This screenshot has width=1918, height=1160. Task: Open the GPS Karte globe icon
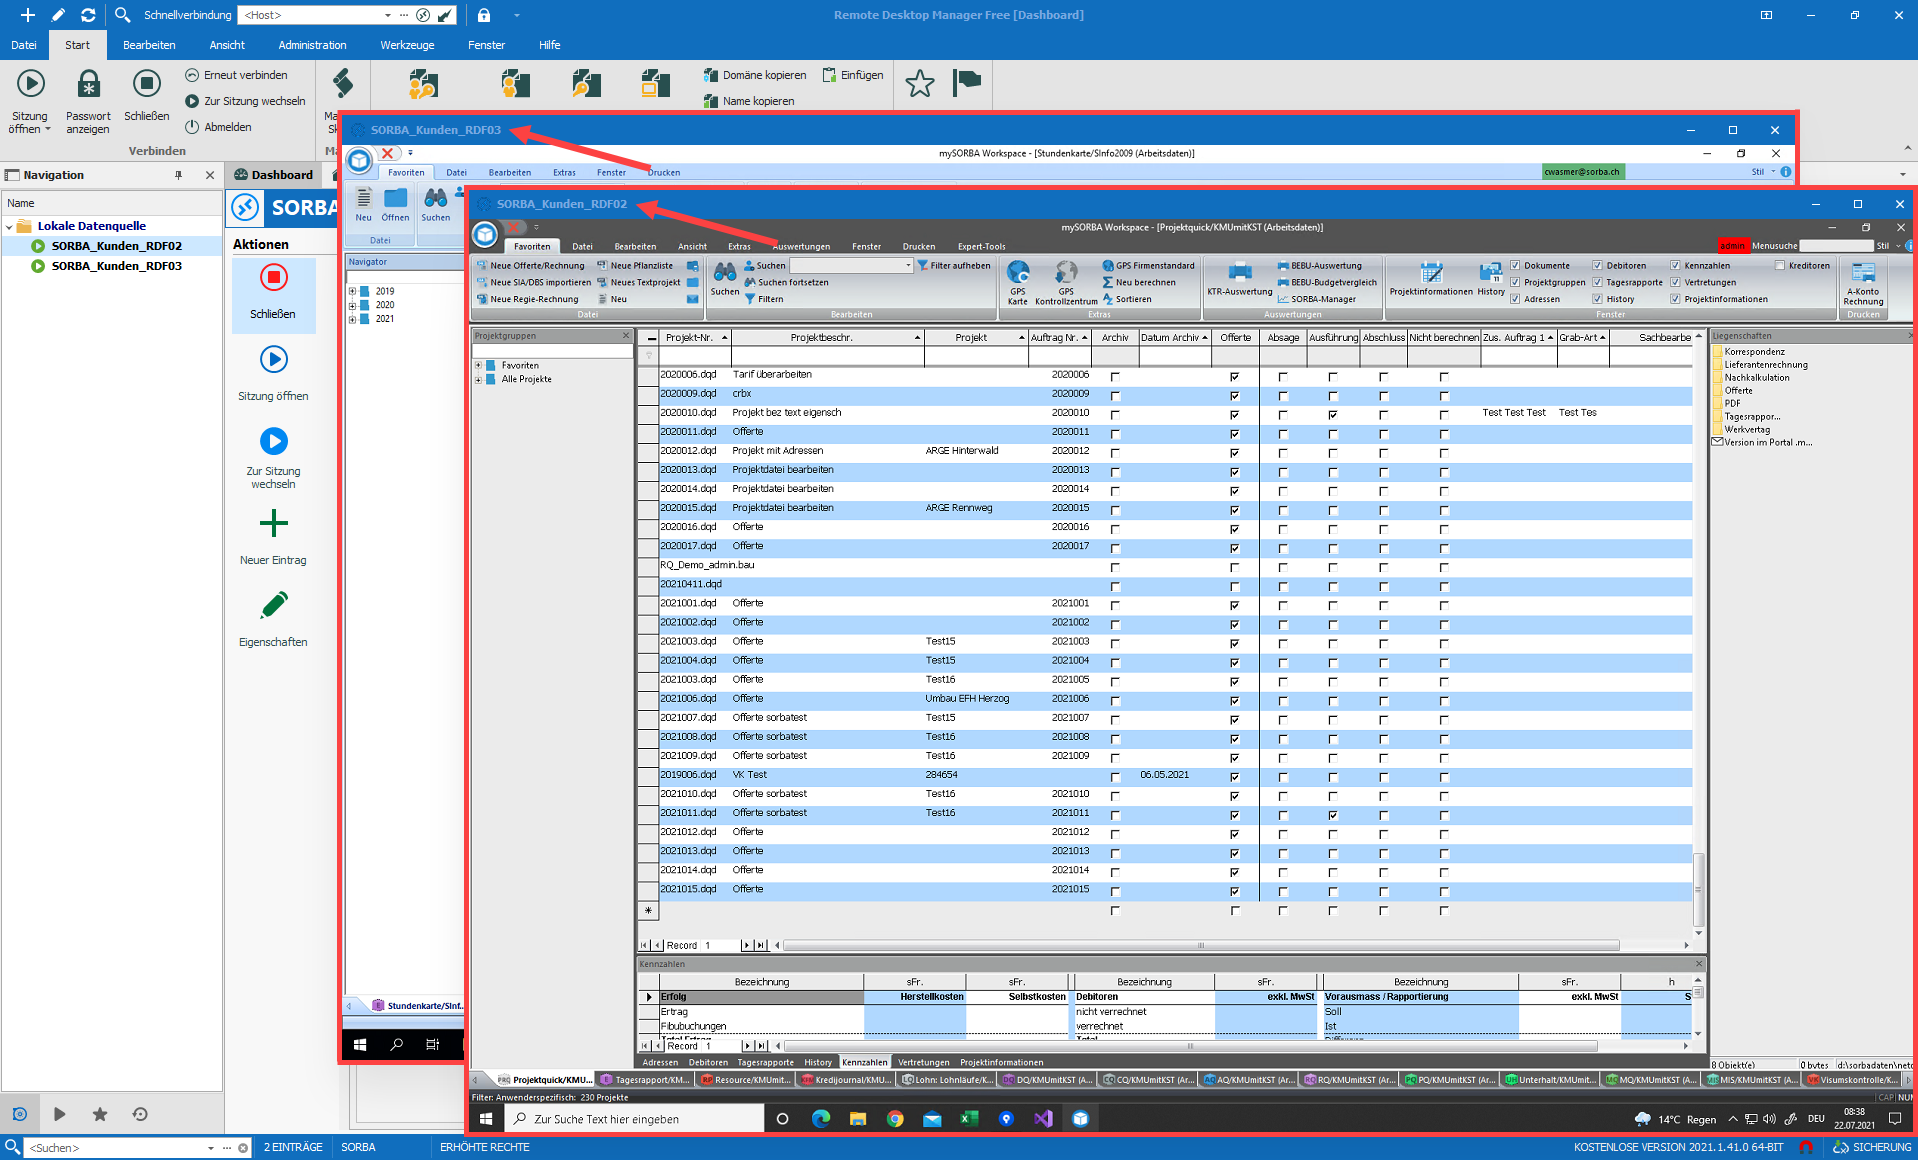coord(1018,273)
